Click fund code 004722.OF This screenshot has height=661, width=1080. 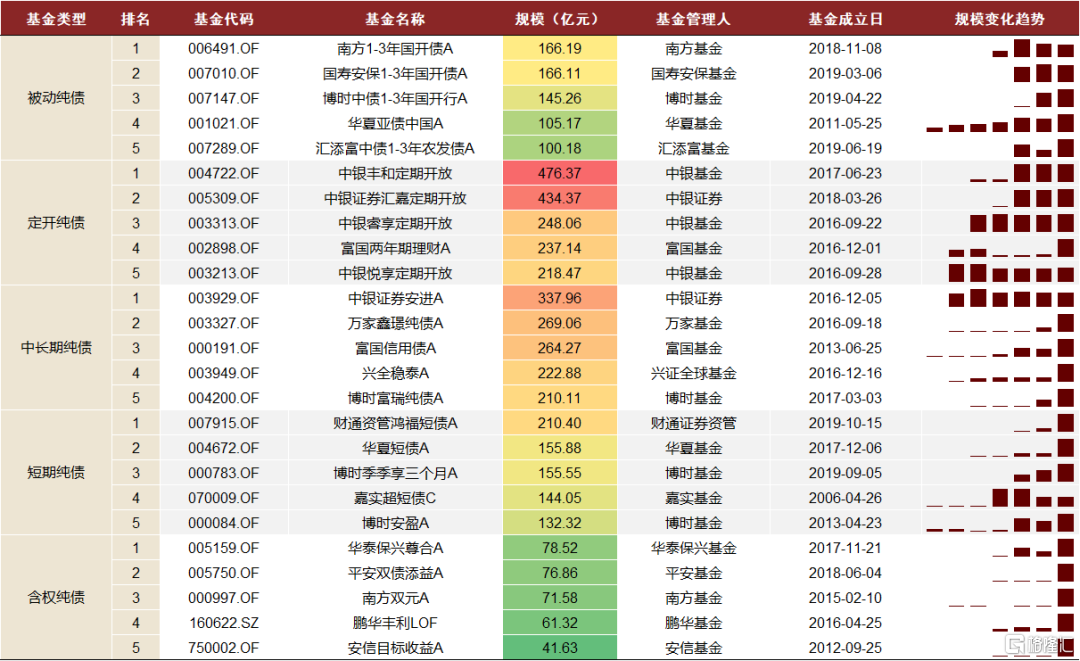coord(223,174)
